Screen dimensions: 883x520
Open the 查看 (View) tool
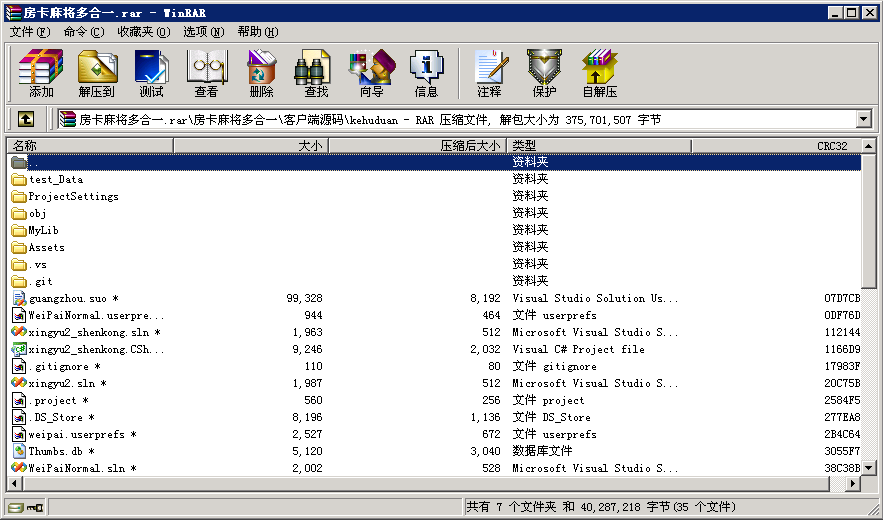[206, 73]
